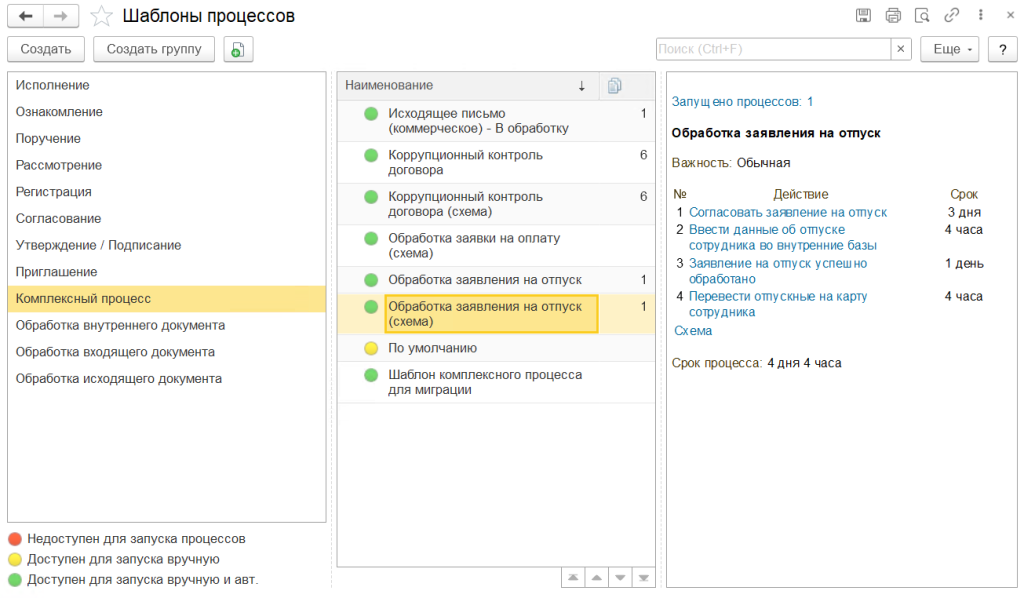This screenshot has width=1024, height=598.
Task: Click in the Поиск search field
Action: click(x=772, y=49)
